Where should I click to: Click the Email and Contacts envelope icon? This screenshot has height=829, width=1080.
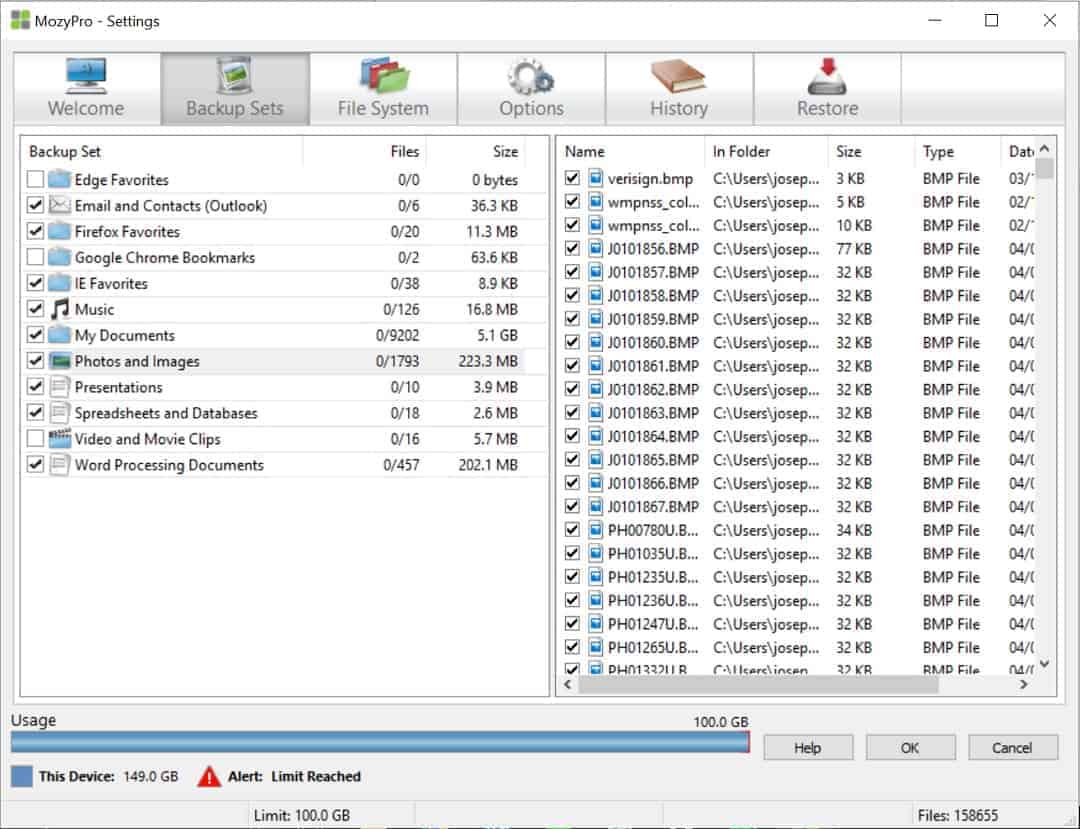(x=60, y=205)
